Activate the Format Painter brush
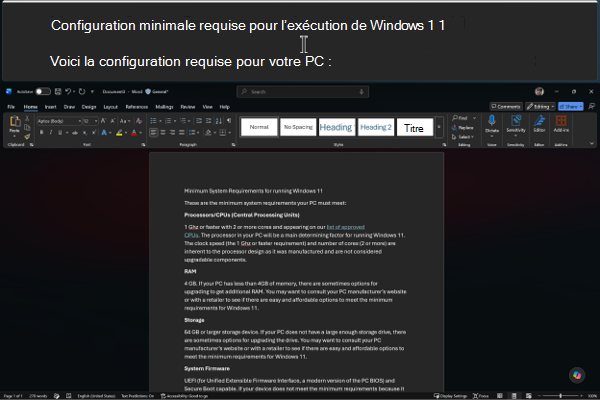The width and height of the screenshot is (600, 400). click(x=27, y=136)
